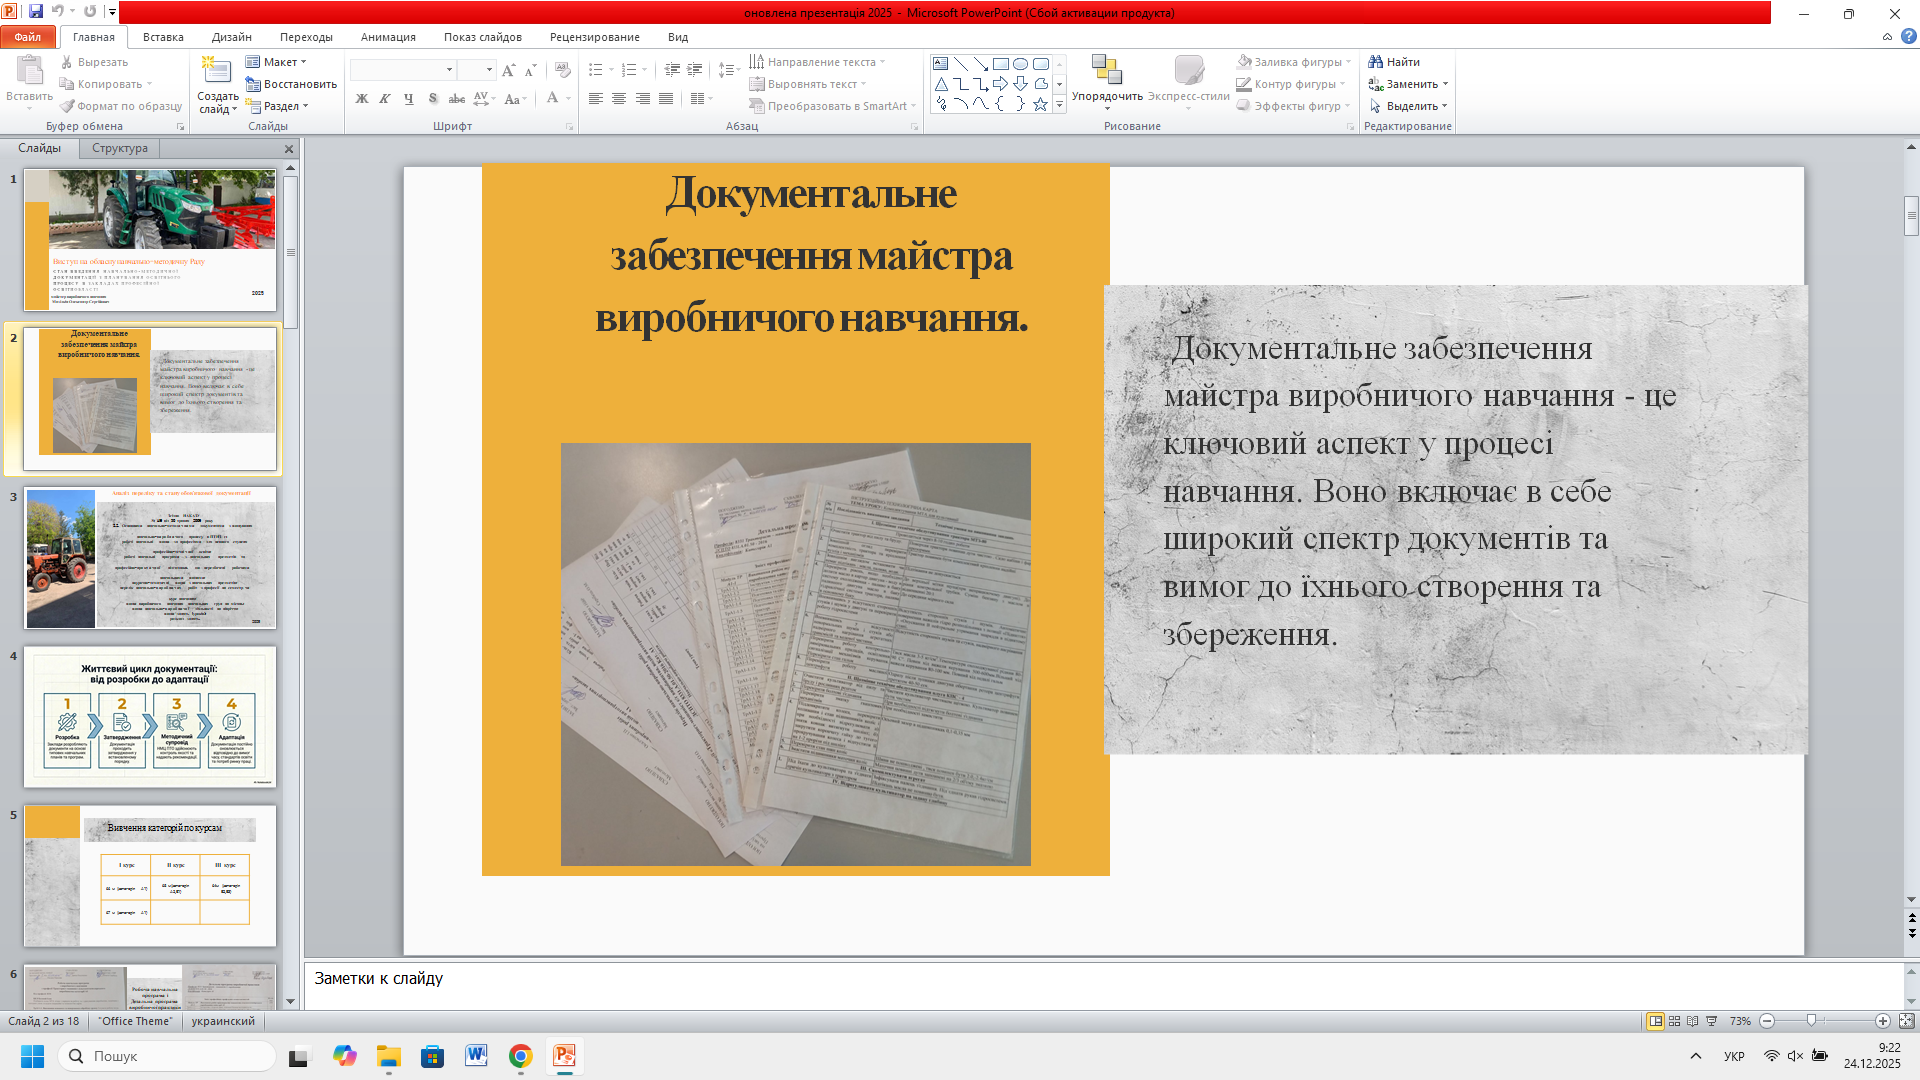This screenshot has height=1080, width=1920.
Task: Click the save icon in quick access toolbar
Action: 36,12
